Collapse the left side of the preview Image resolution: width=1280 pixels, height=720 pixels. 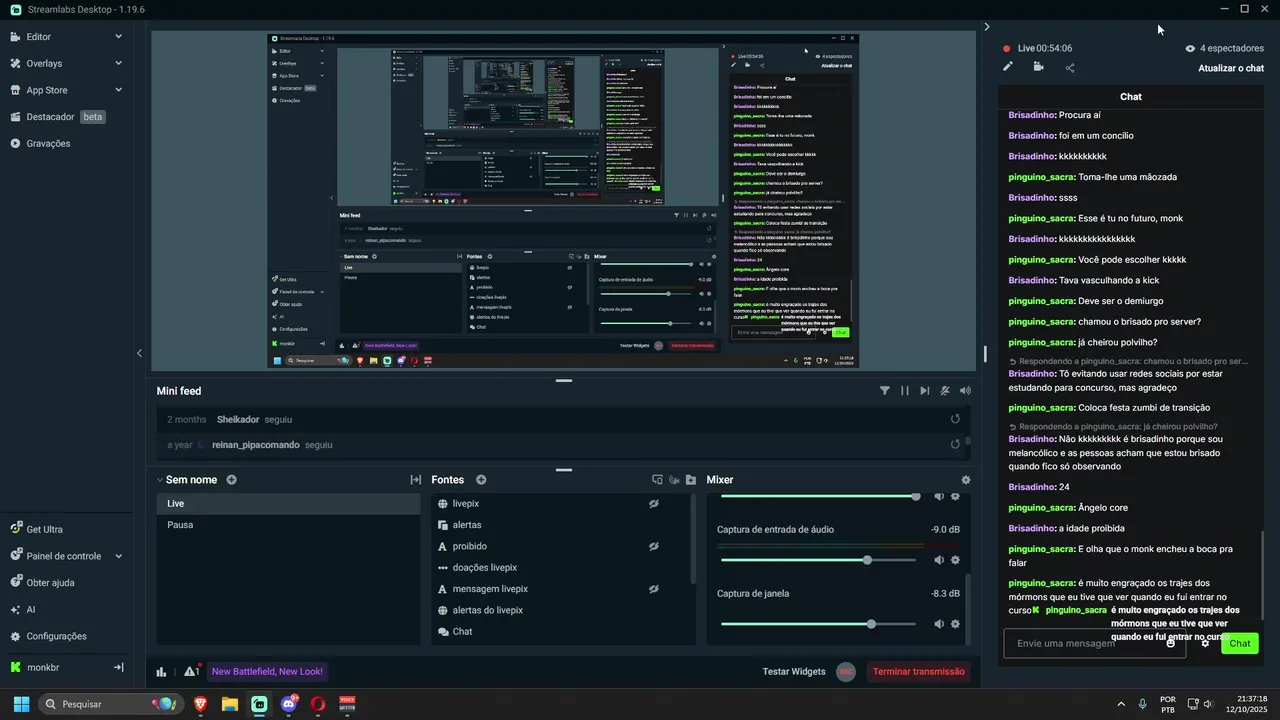(x=139, y=353)
